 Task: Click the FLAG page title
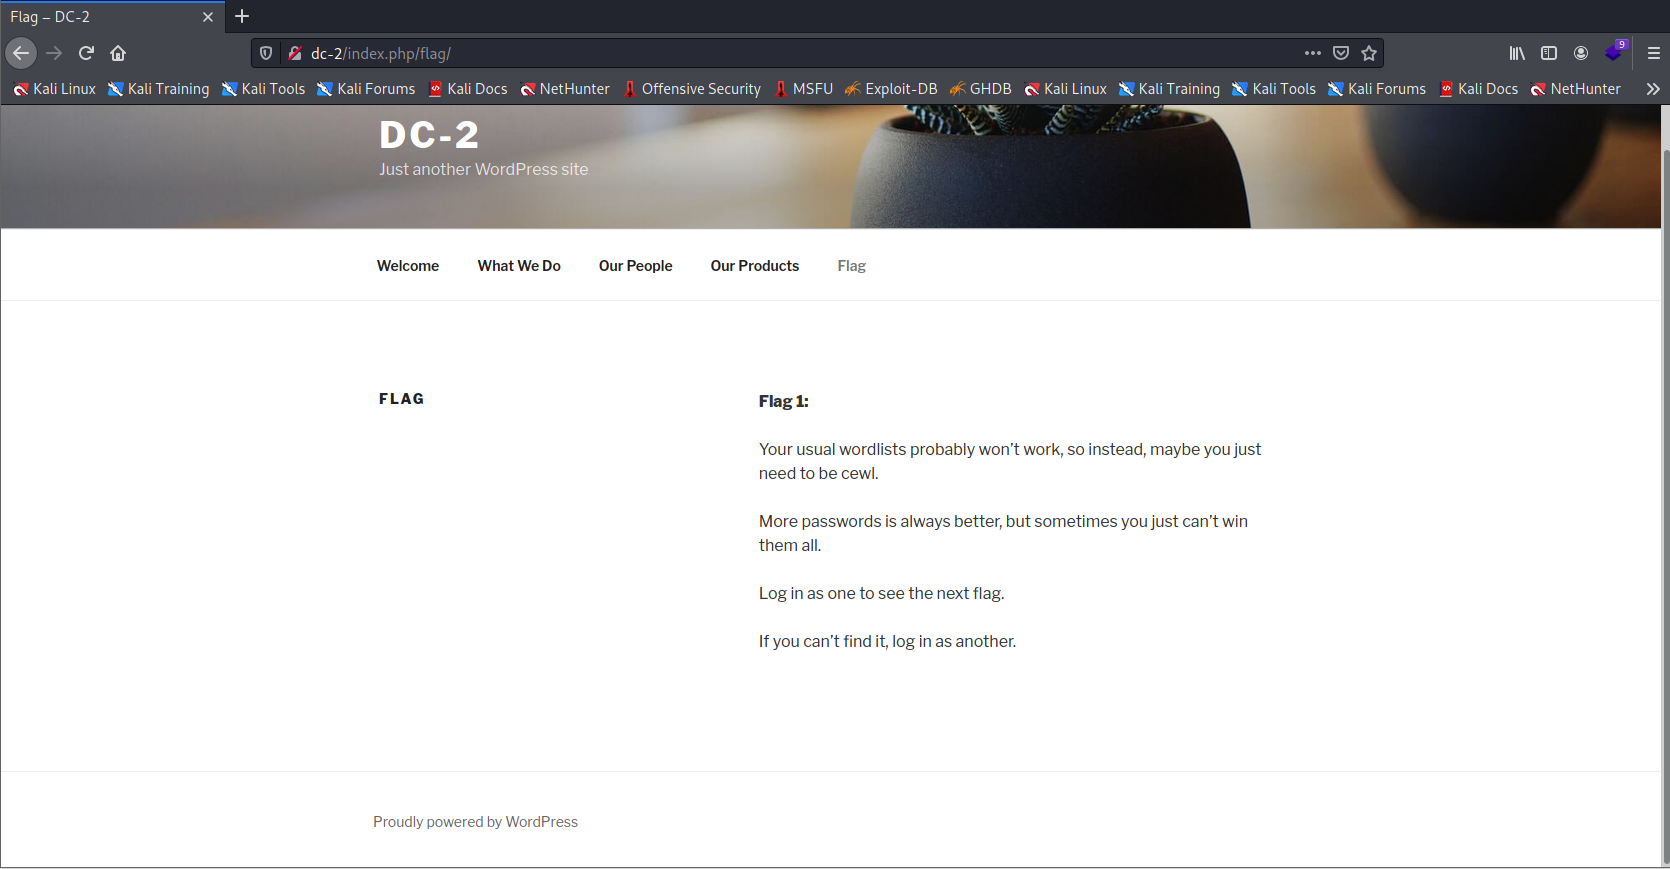[x=401, y=399]
